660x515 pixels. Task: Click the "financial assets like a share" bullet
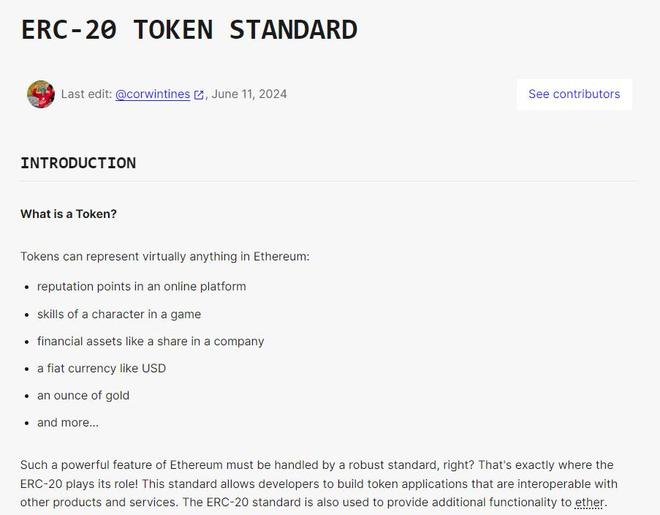150,341
